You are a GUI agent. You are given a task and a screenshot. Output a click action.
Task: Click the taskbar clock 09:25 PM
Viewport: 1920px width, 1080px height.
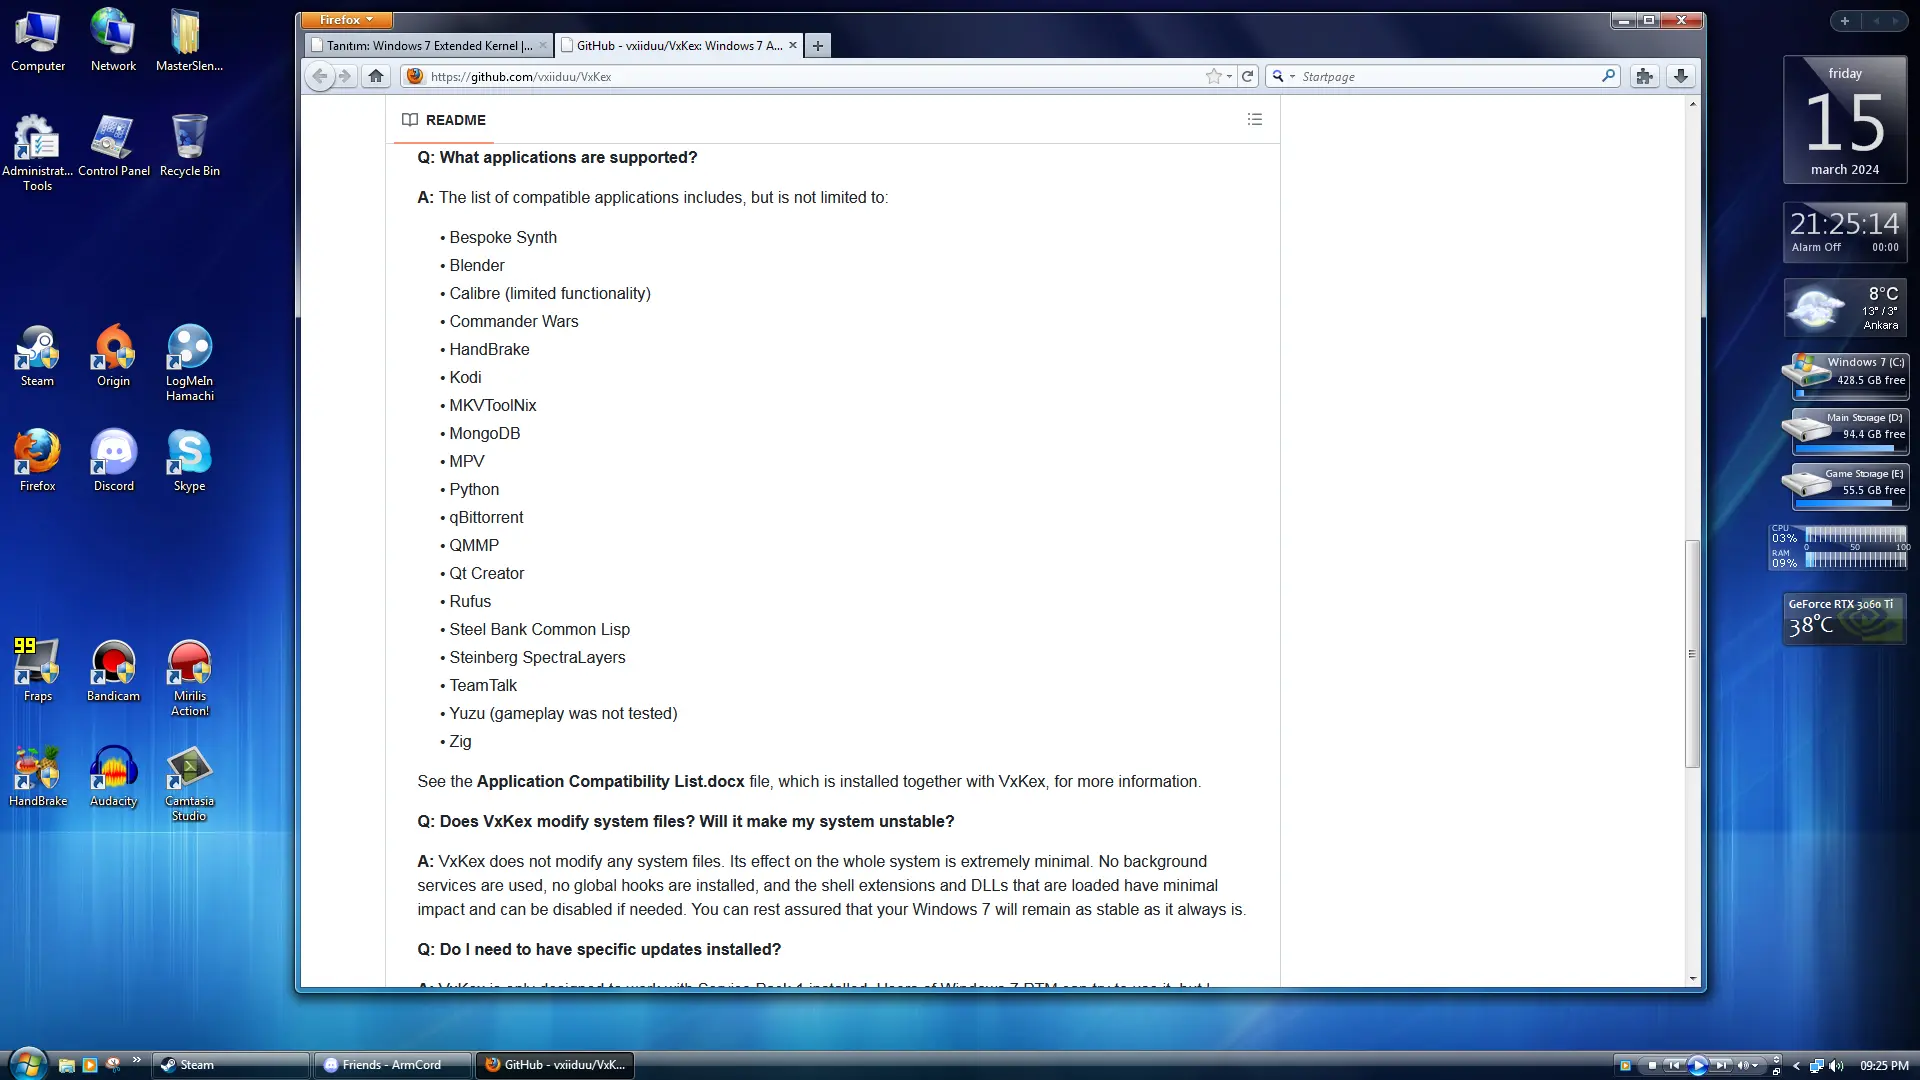coord(1884,1065)
